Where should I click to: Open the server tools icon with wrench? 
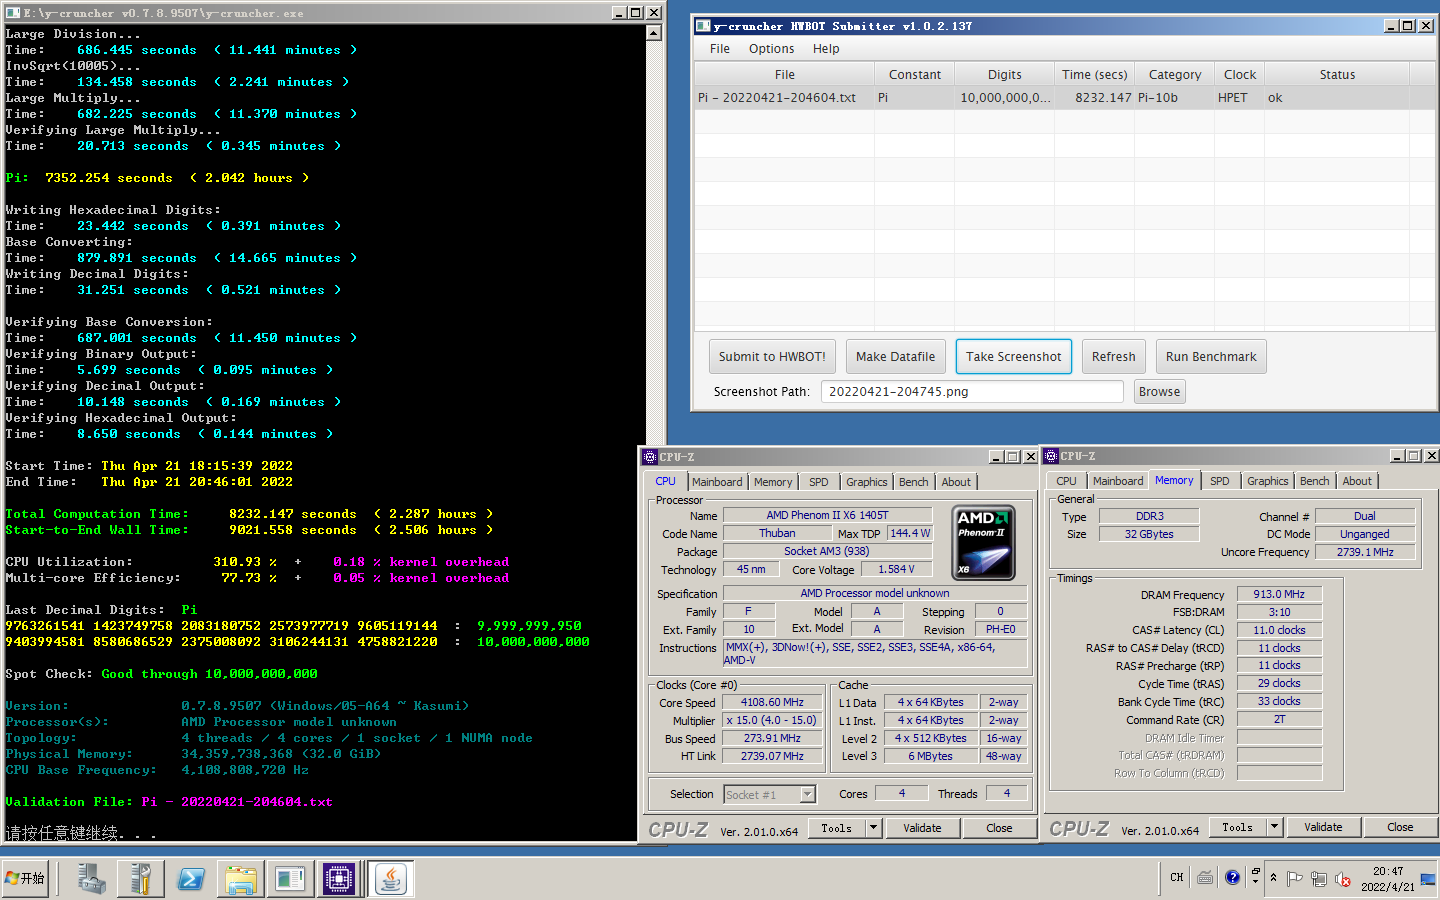141,879
